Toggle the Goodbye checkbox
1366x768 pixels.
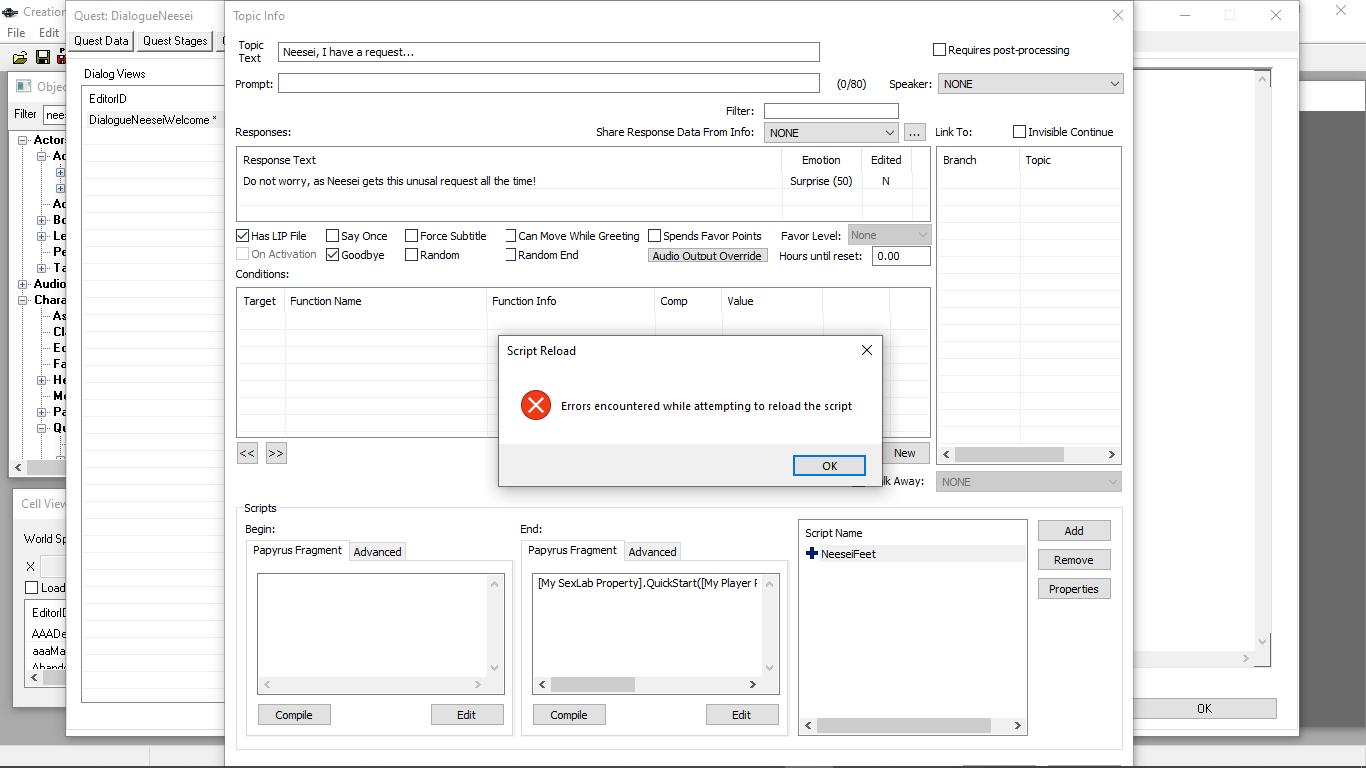pyautogui.click(x=332, y=255)
